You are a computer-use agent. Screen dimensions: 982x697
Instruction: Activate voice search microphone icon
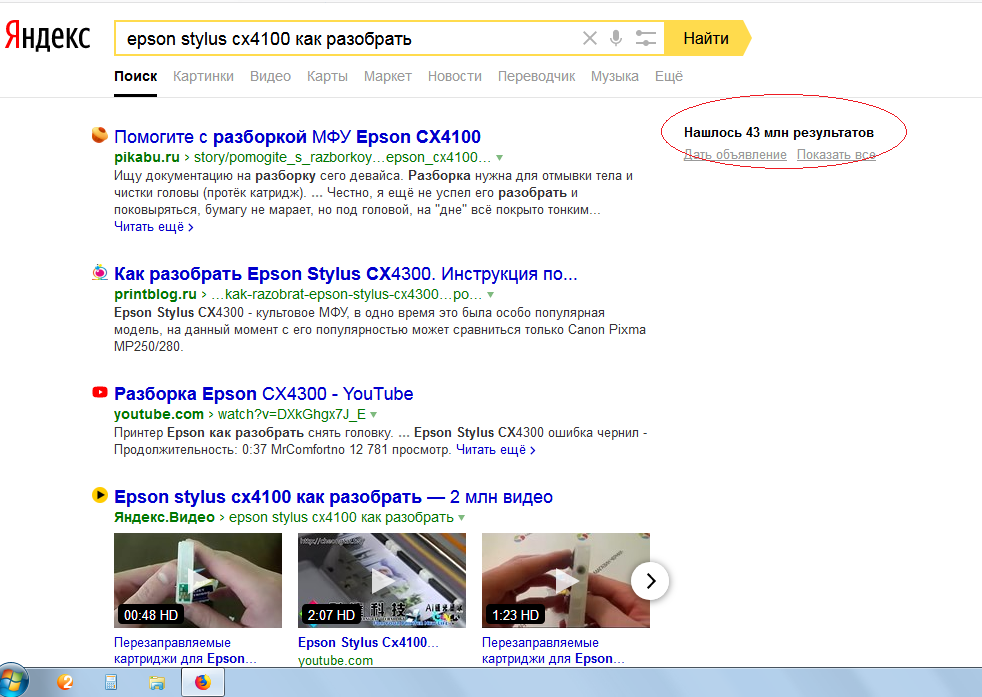pos(616,38)
